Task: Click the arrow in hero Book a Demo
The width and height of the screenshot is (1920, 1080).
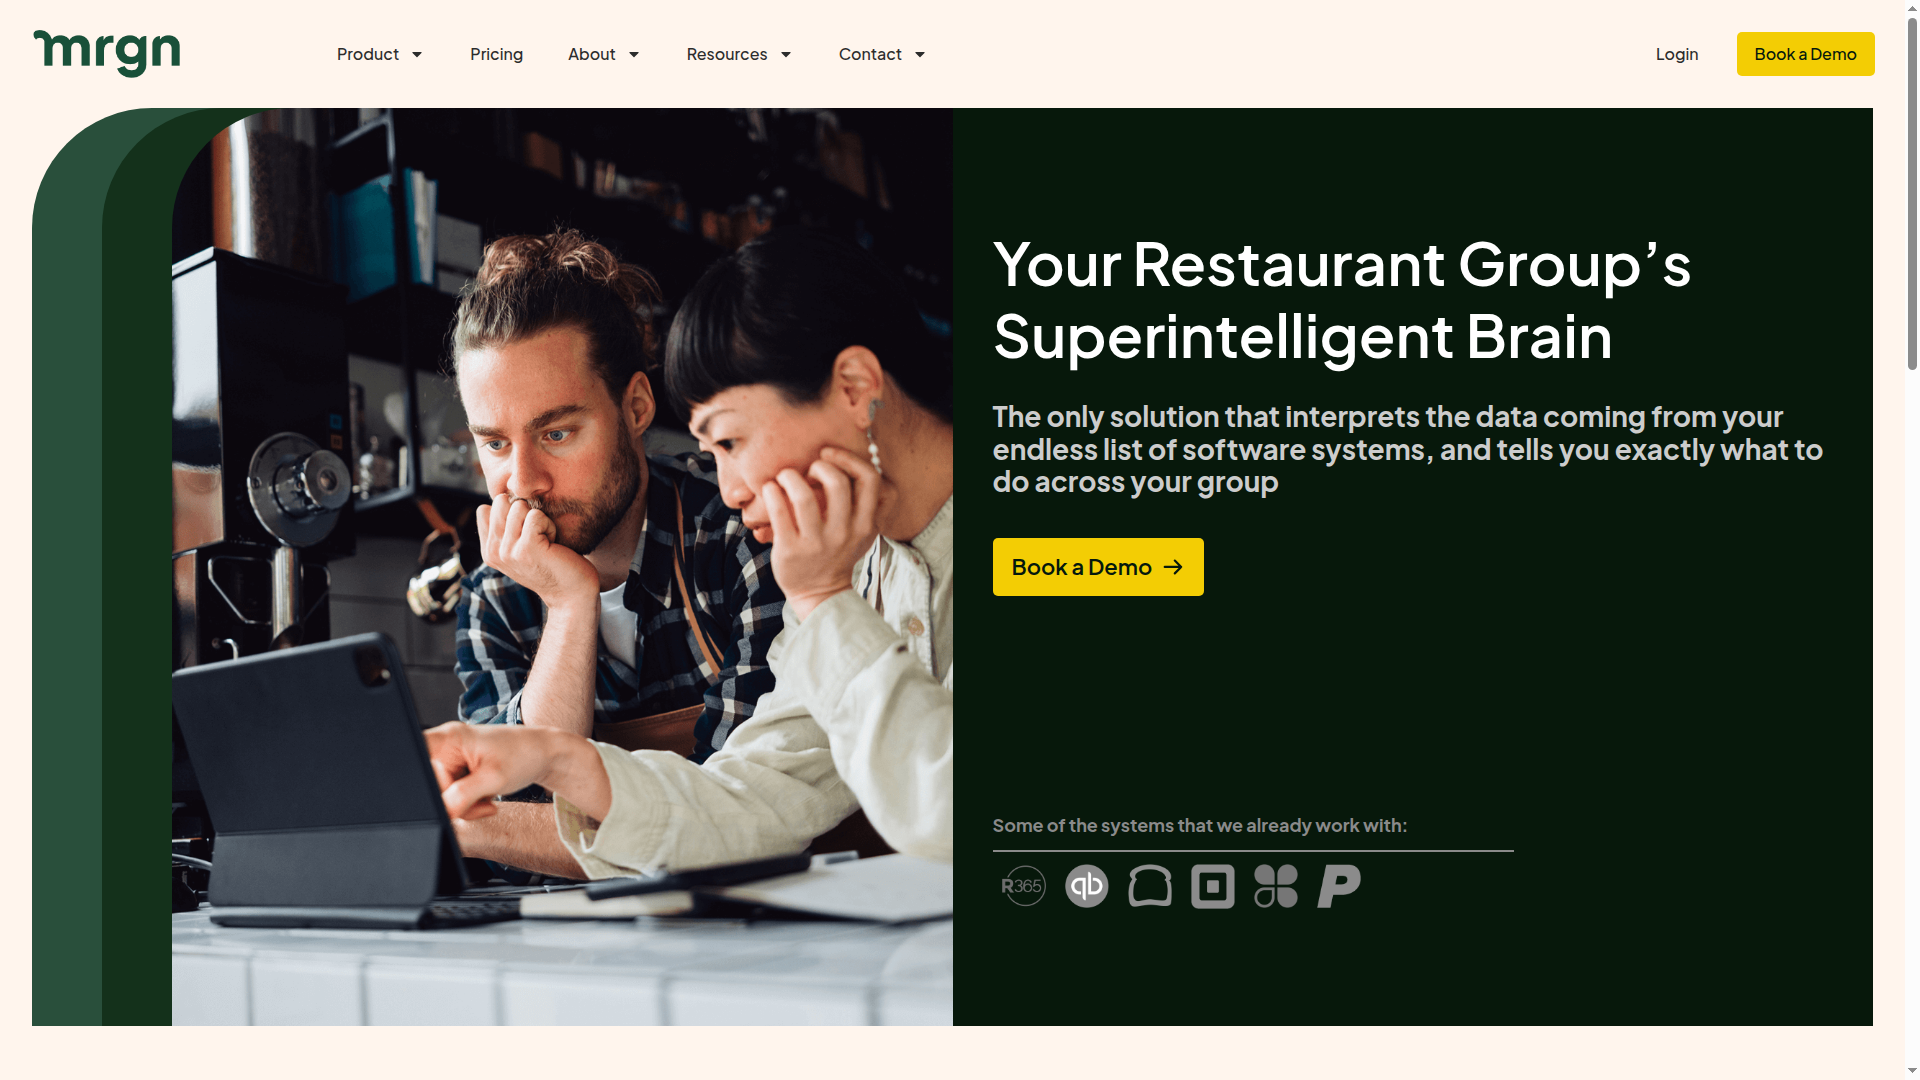Action: pyautogui.click(x=1174, y=567)
